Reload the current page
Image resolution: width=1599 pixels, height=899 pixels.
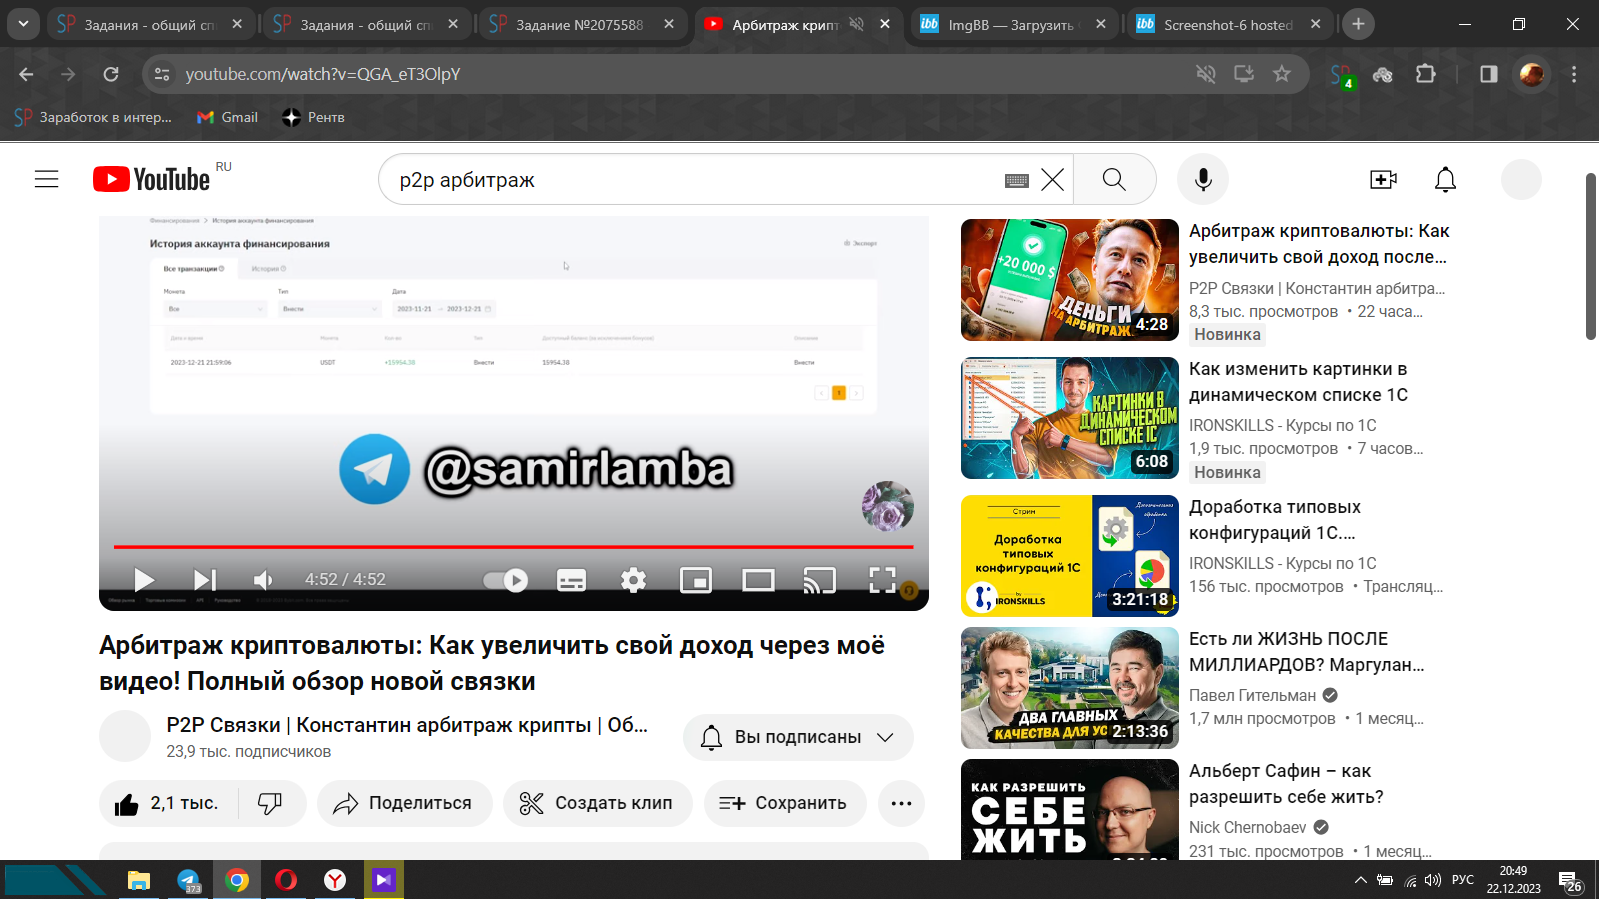coord(111,74)
